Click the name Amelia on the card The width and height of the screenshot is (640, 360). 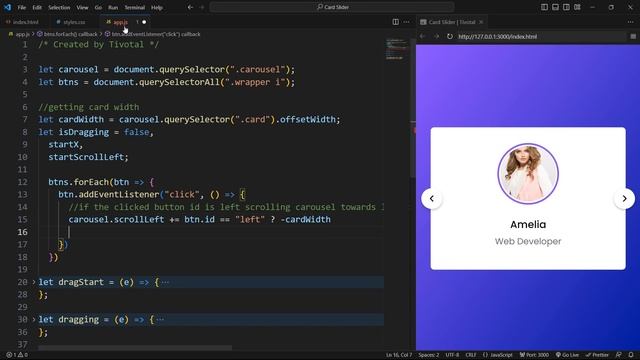point(528,224)
